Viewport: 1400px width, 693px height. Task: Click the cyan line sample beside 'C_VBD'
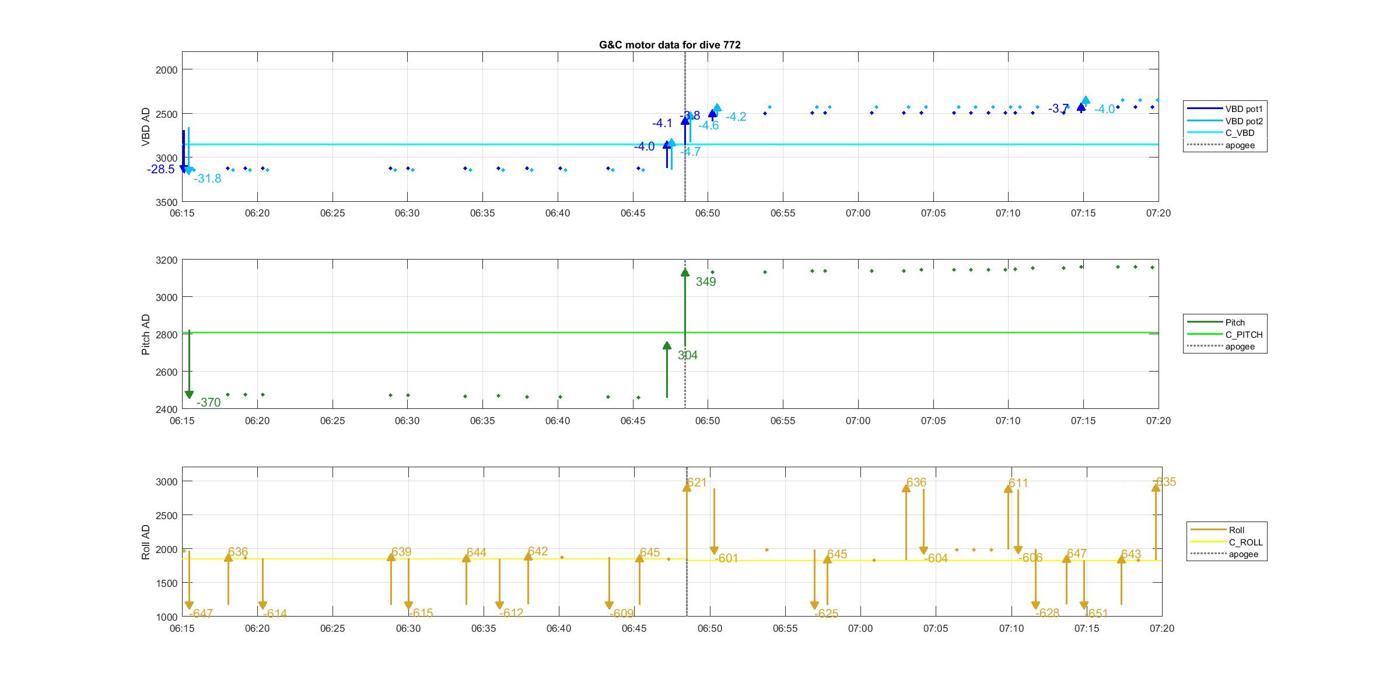[1204, 132]
